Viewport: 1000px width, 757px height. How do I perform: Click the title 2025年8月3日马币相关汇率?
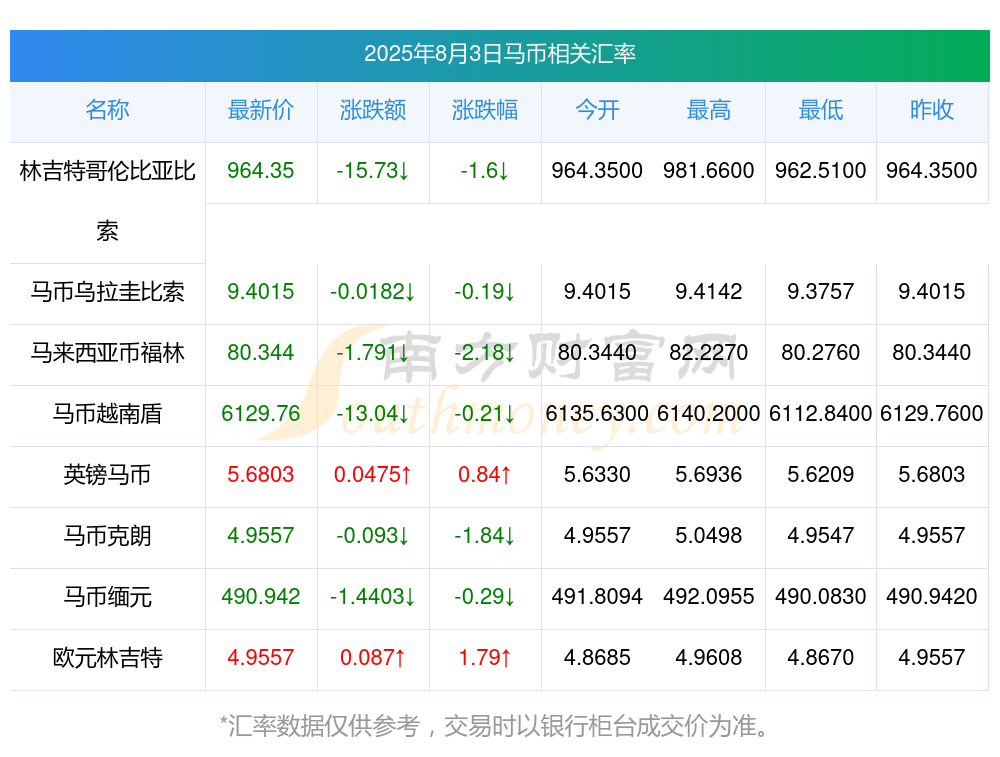pyautogui.click(x=499, y=54)
